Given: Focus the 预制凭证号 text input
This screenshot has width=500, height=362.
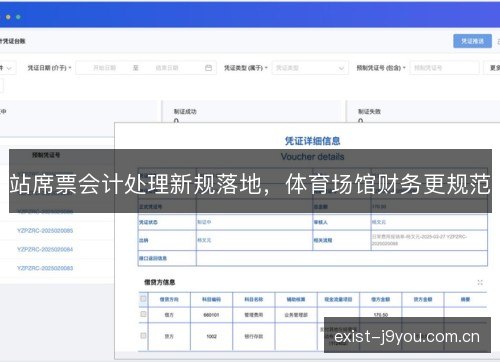Looking at the screenshot, I should pyautogui.click(x=444, y=68).
